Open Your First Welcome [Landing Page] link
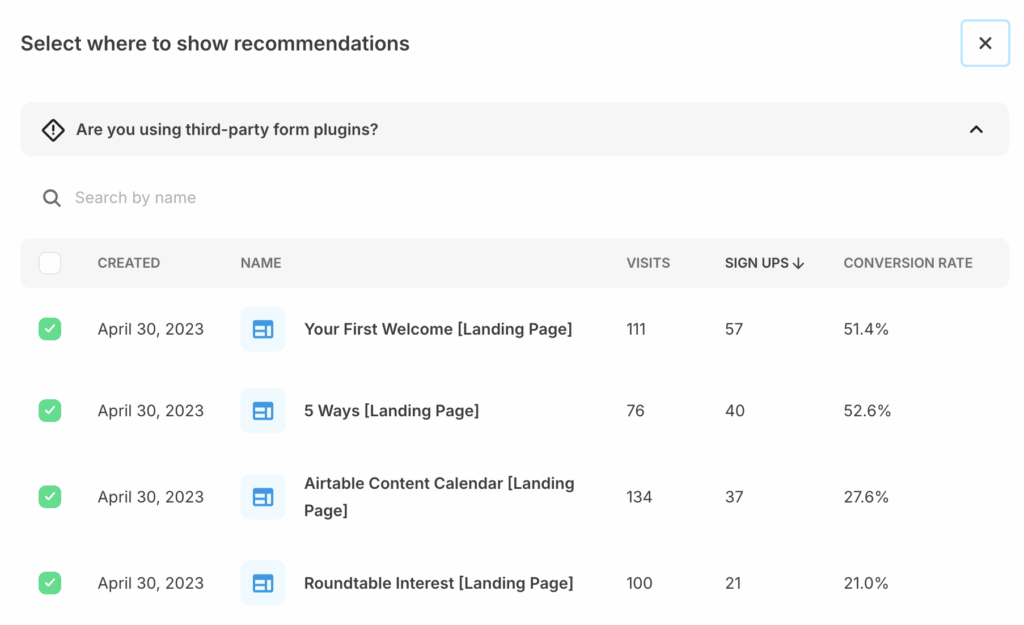Viewport: 1024px width, 625px height. tap(438, 329)
